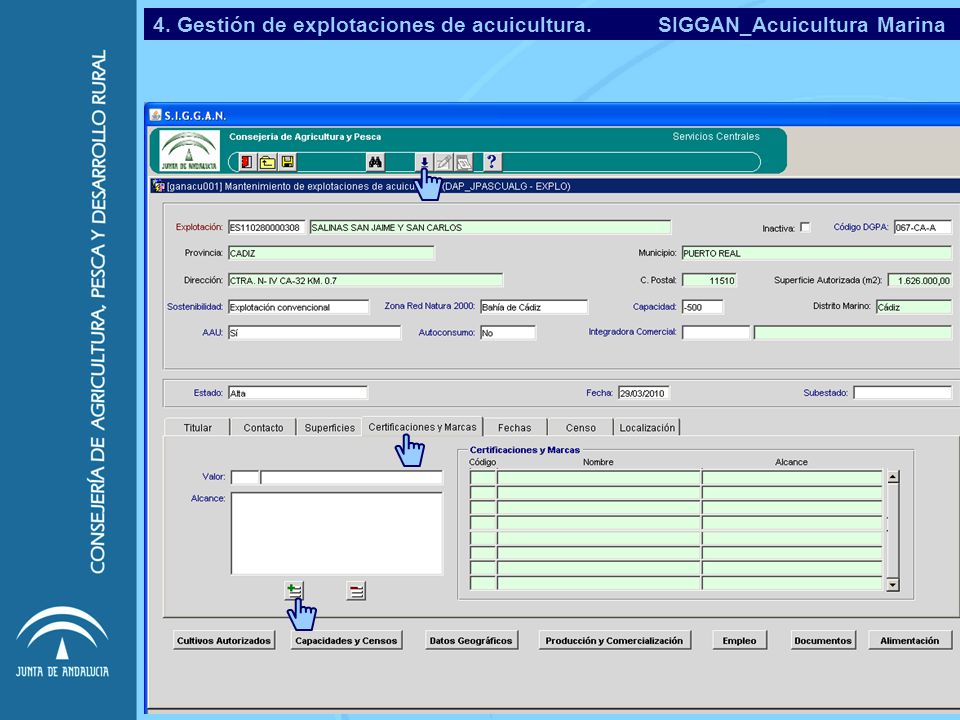Open the empty Subestado field

point(902,392)
